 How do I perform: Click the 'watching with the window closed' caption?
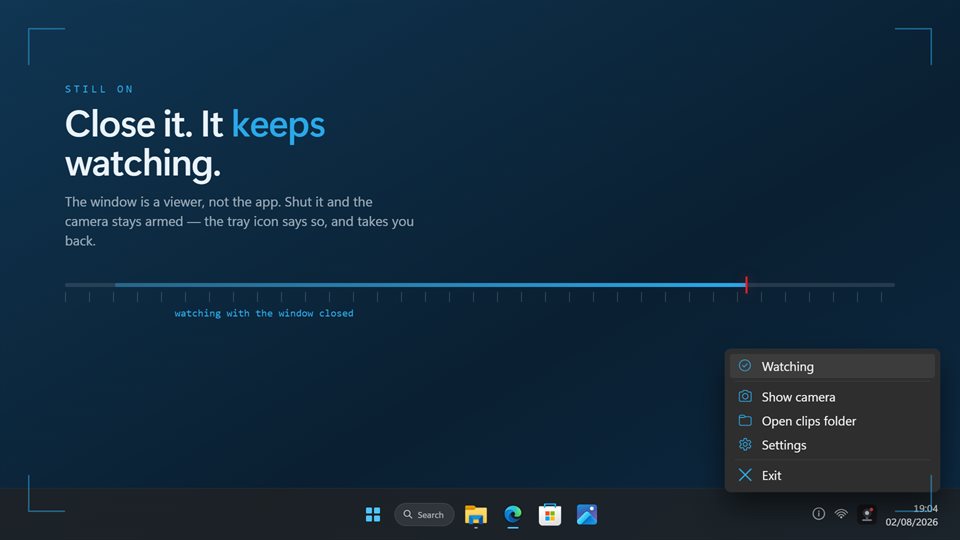coord(264,313)
